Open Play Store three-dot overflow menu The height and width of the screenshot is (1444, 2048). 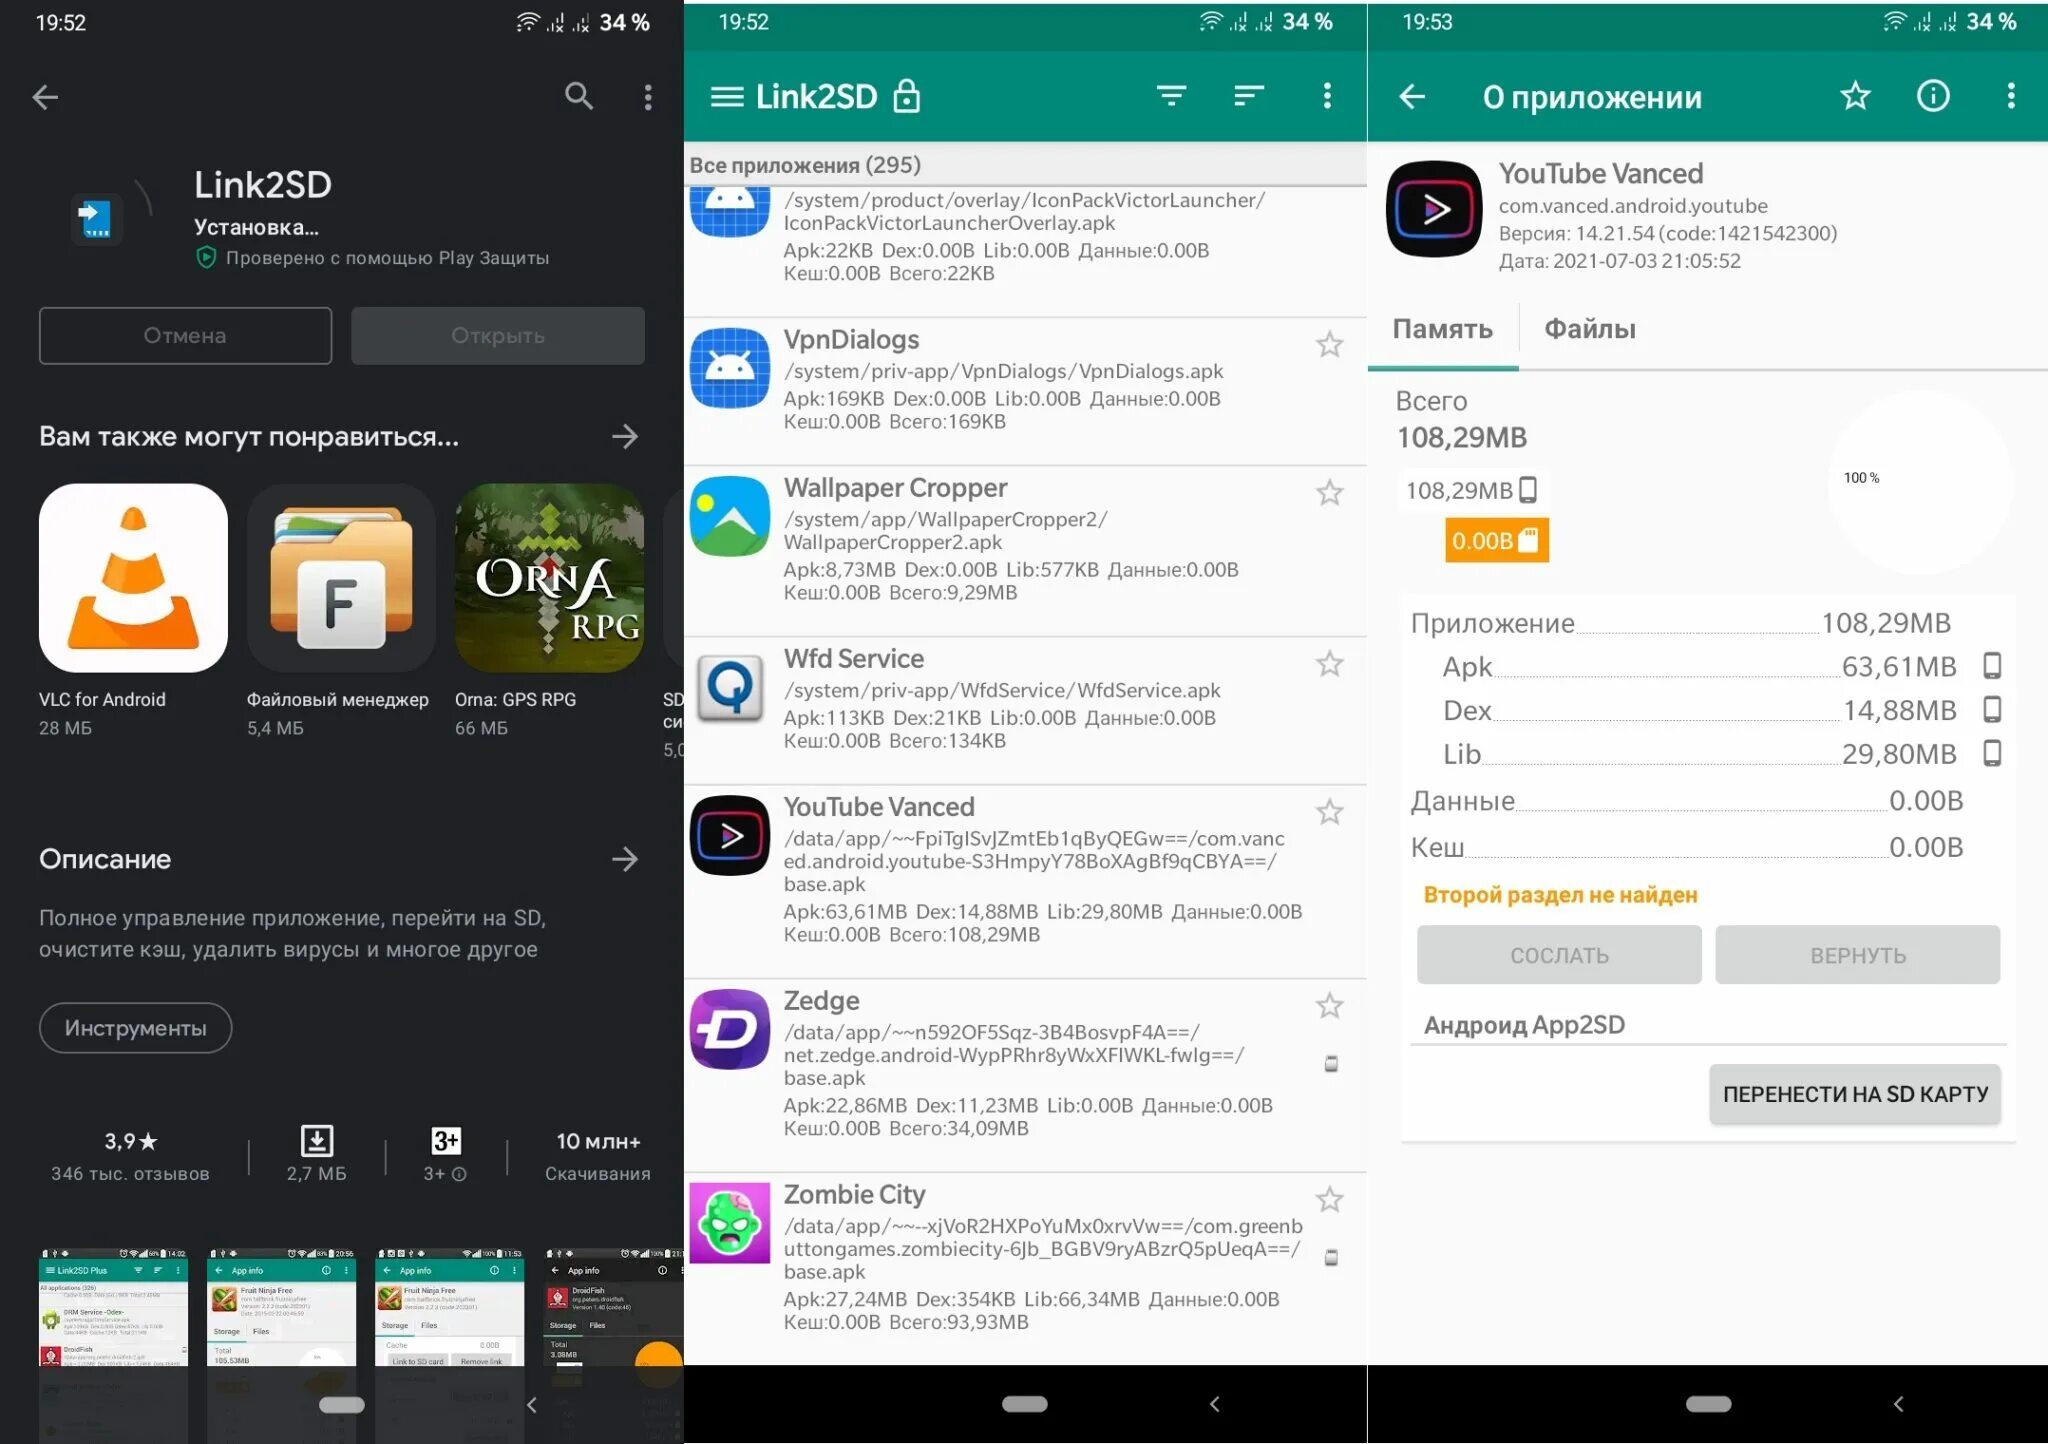(648, 97)
